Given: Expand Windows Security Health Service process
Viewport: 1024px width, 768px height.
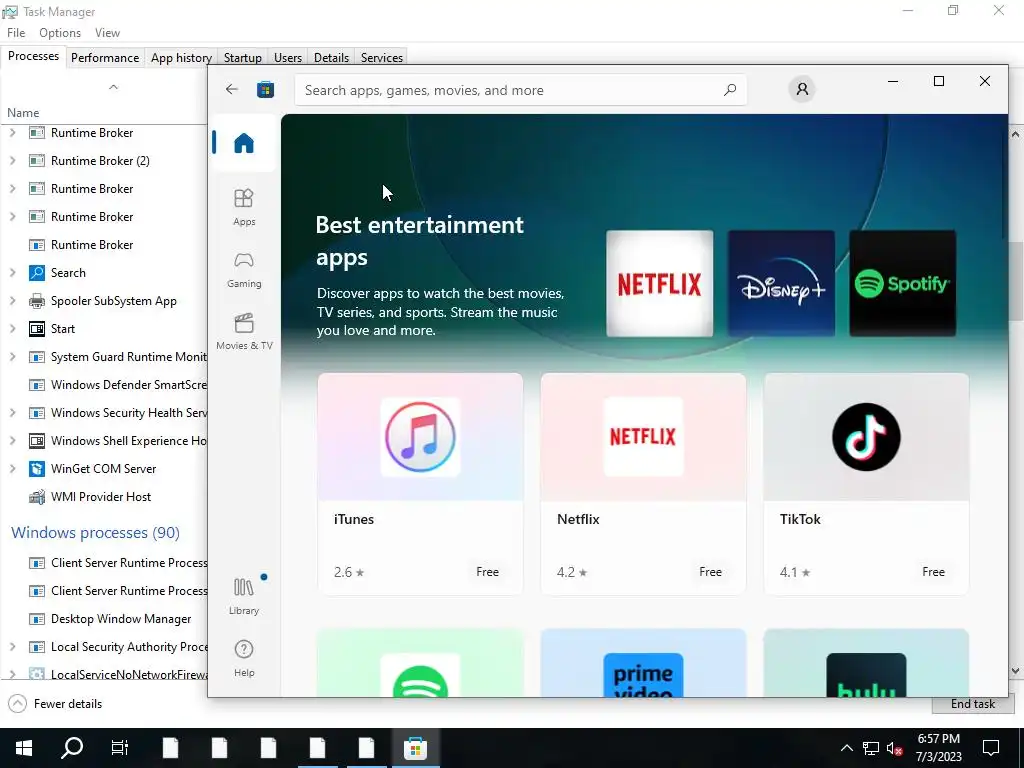Looking at the screenshot, I should tap(12, 413).
